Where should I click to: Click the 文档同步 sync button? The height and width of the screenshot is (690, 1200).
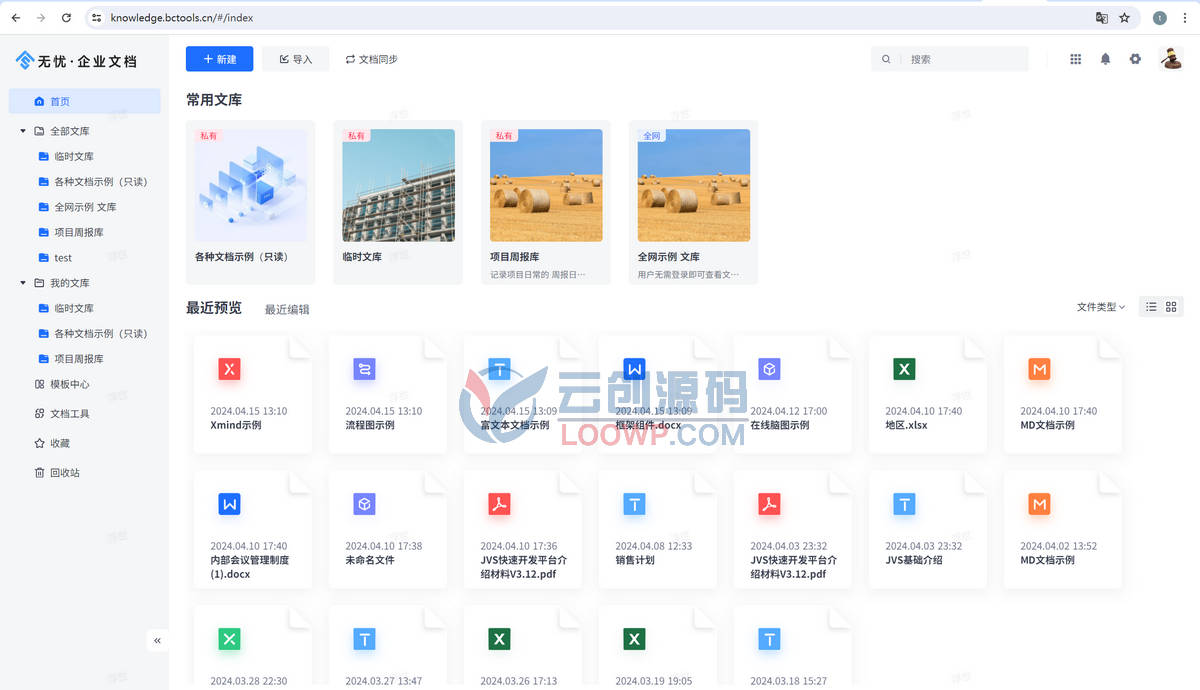[x=371, y=59]
